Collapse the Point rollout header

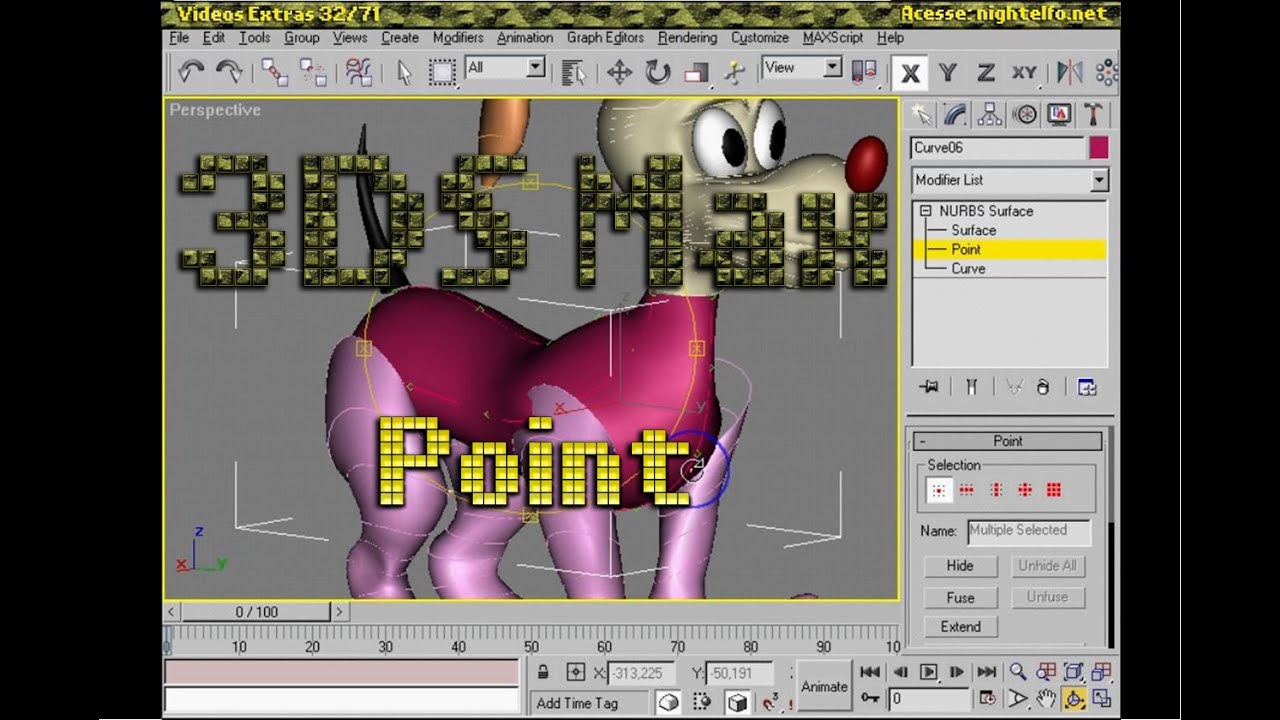tap(1008, 441)
